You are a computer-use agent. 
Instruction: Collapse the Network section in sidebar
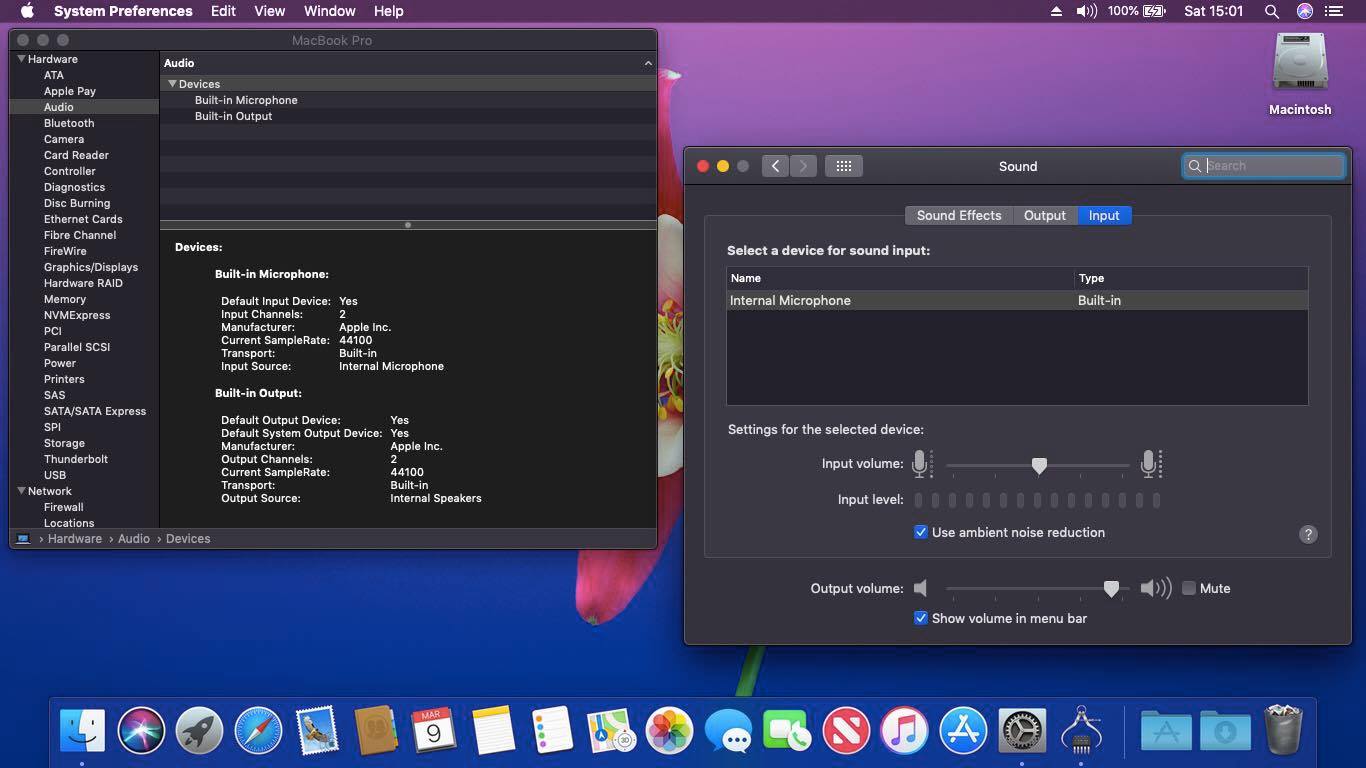(21, 491)
